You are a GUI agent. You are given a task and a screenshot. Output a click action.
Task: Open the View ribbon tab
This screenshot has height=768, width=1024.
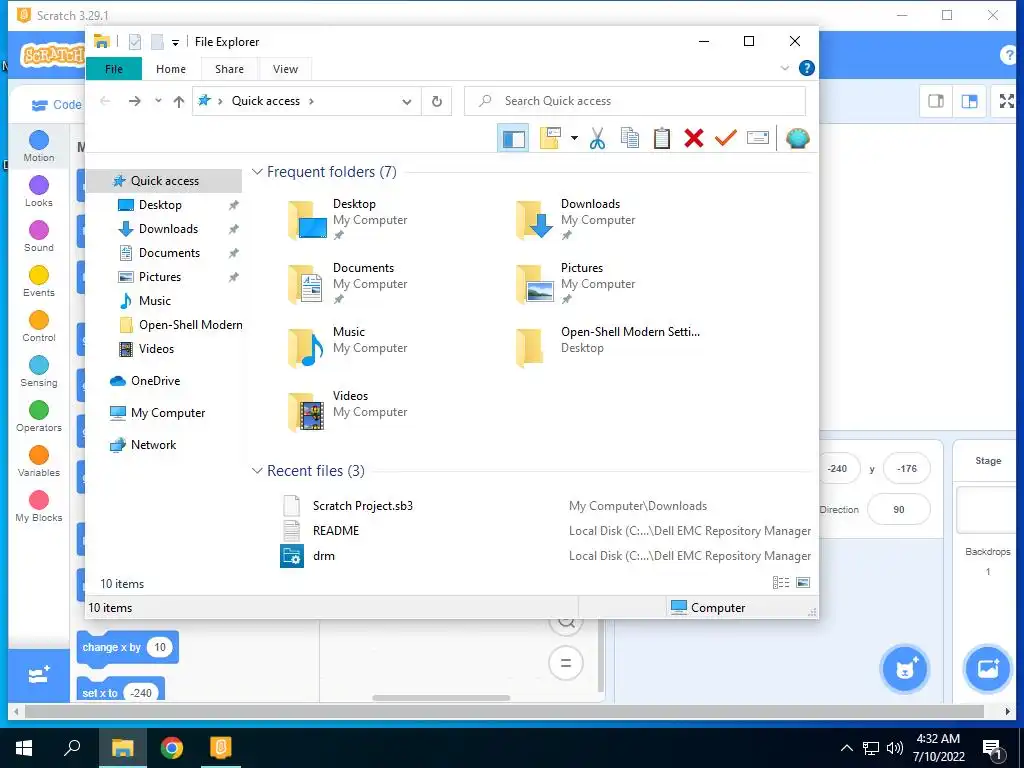pyautogui.click(x=285, y=69)
